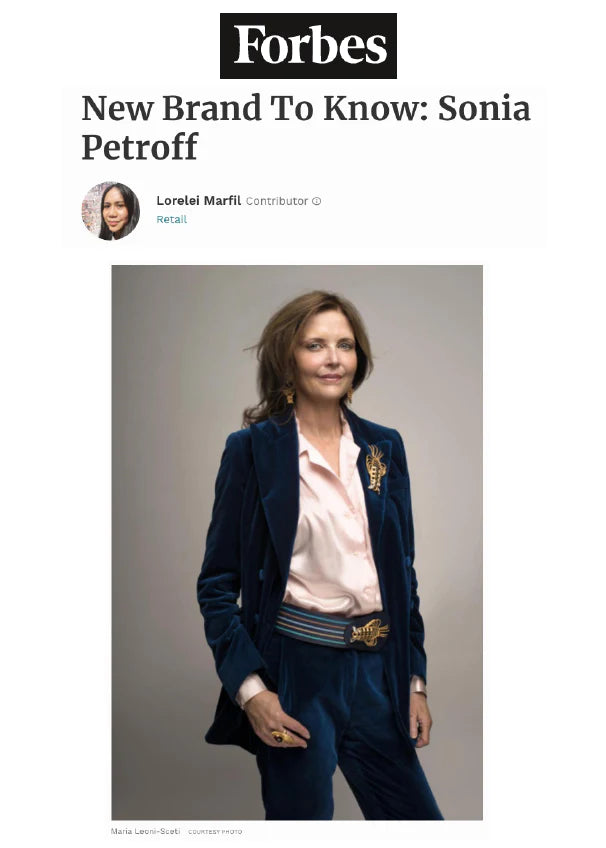
Task: Click the words New Brand in the headline
Action: pyautogui.click(x=171, y=108)
